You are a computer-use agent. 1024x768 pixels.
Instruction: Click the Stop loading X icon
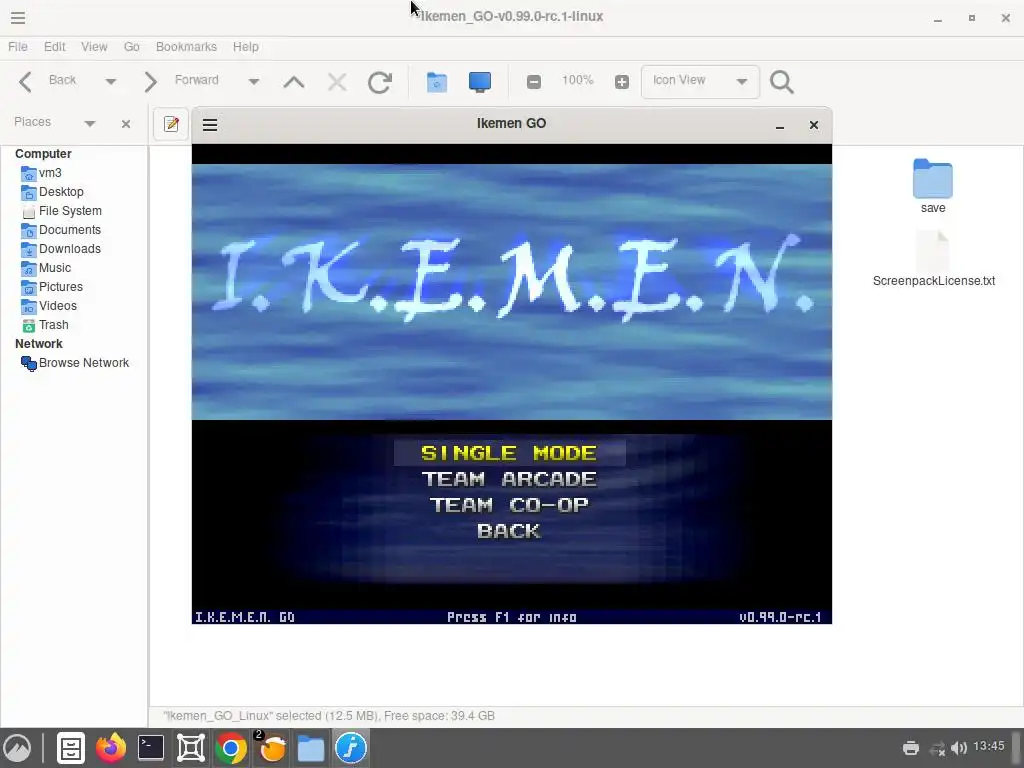pyautogui.click(x=337, y=82)
